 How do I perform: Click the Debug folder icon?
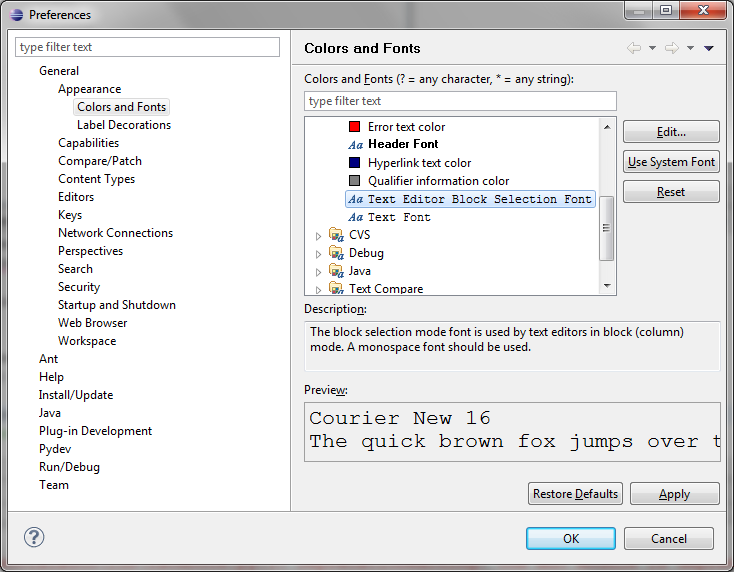pos(336,252)
